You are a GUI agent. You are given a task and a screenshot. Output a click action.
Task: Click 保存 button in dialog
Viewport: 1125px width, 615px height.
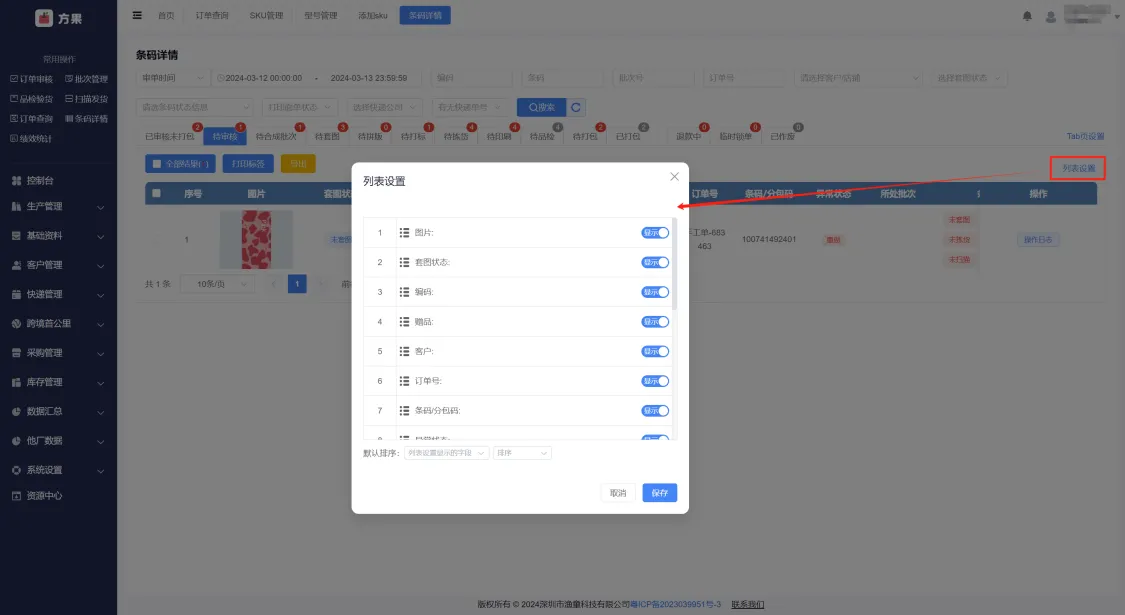[x=659, y=493]
